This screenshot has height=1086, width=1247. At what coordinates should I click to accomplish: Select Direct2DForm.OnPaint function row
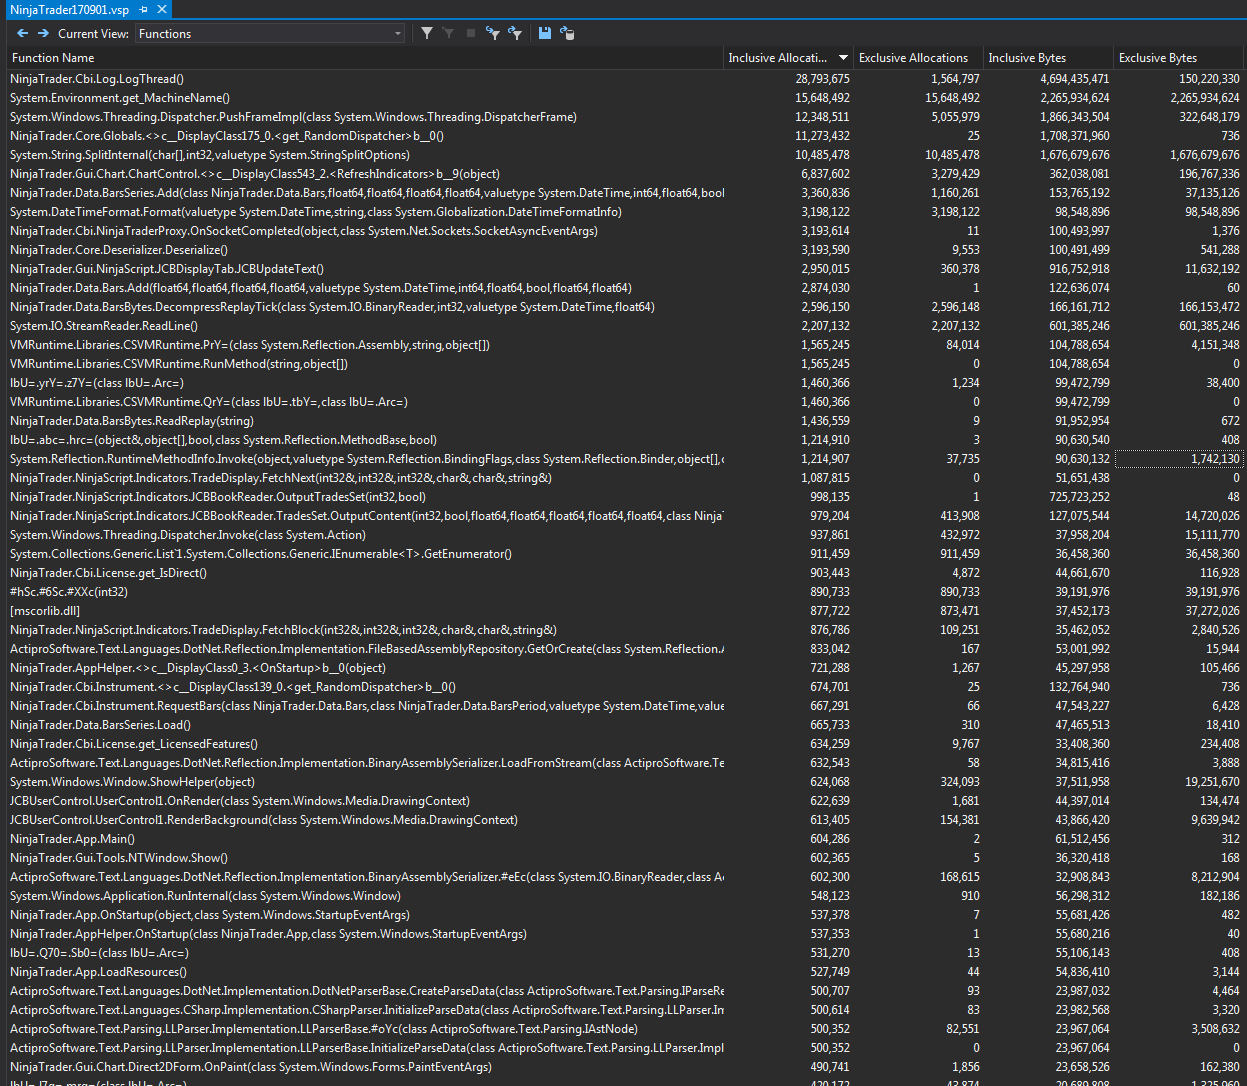(624, 1067)
